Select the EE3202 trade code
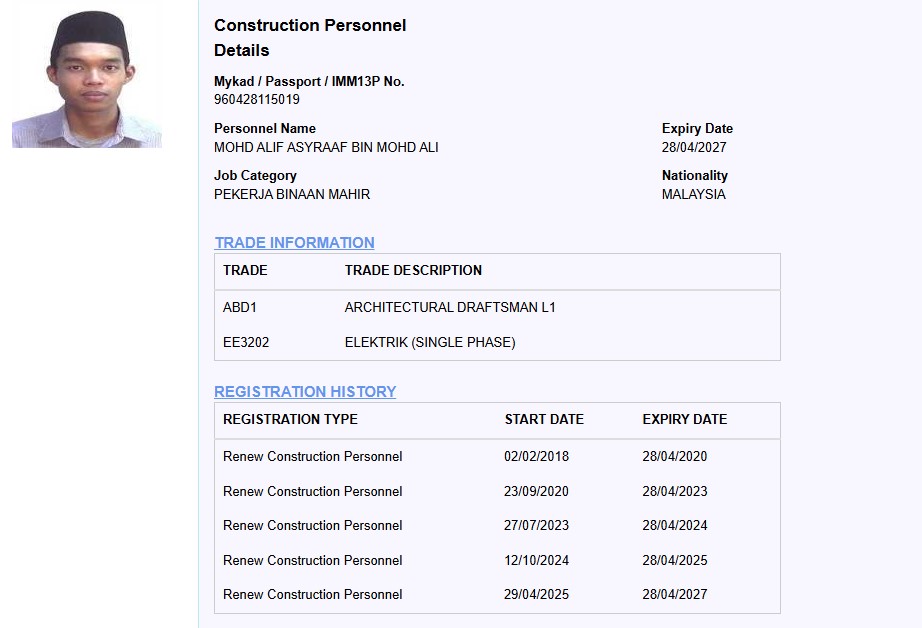Viewport: 922px width, 628px height. (246, 342)
